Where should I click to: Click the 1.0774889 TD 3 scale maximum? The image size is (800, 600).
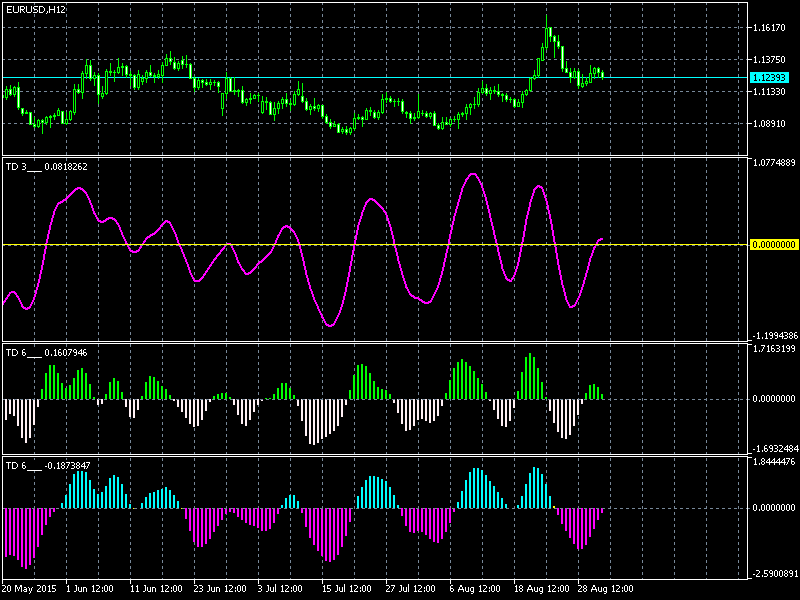pos(773,162)
